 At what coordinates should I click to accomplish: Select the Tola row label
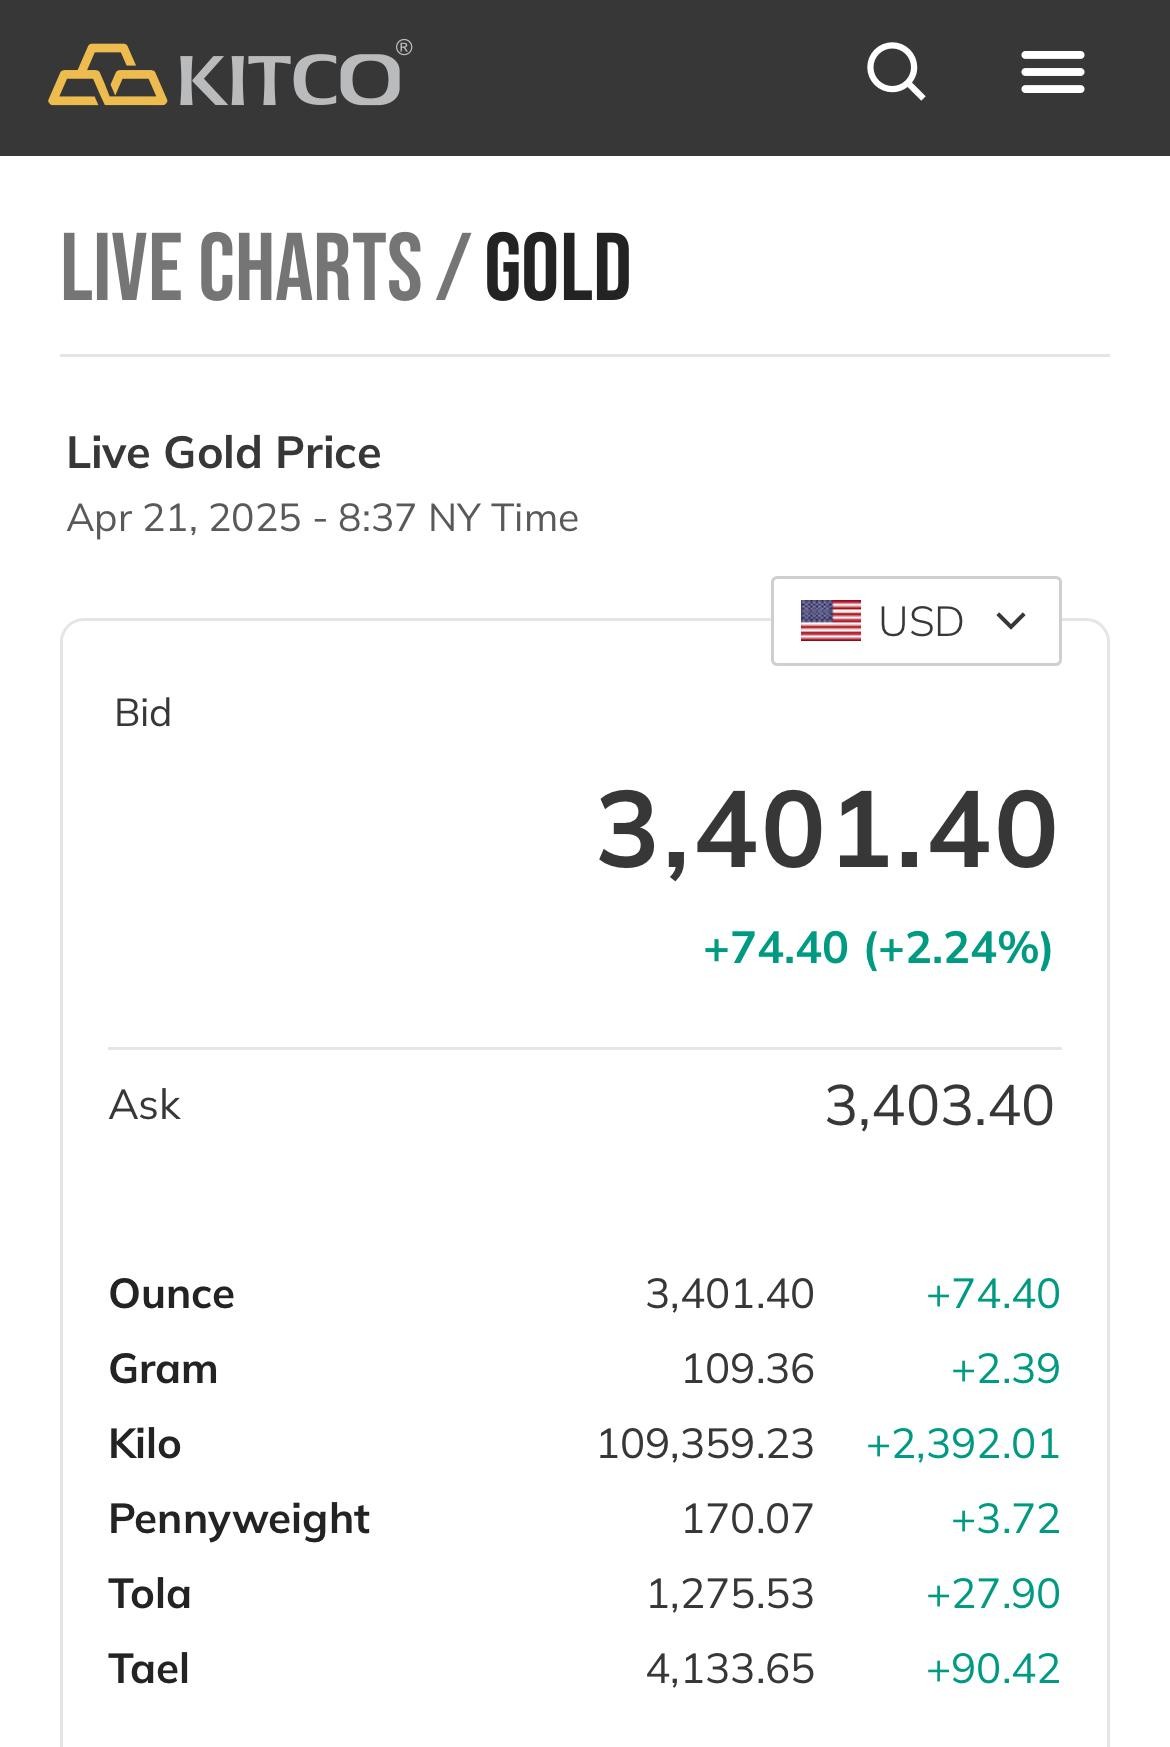150,1594
